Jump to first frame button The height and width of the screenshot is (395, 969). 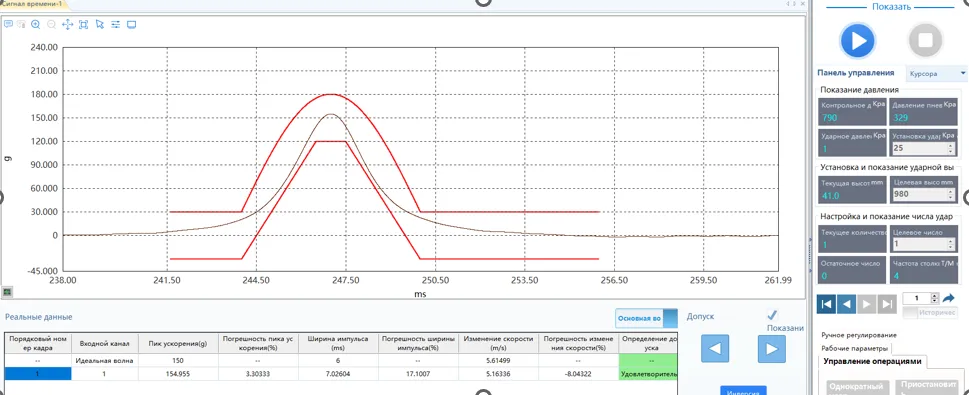click(826, 303)
